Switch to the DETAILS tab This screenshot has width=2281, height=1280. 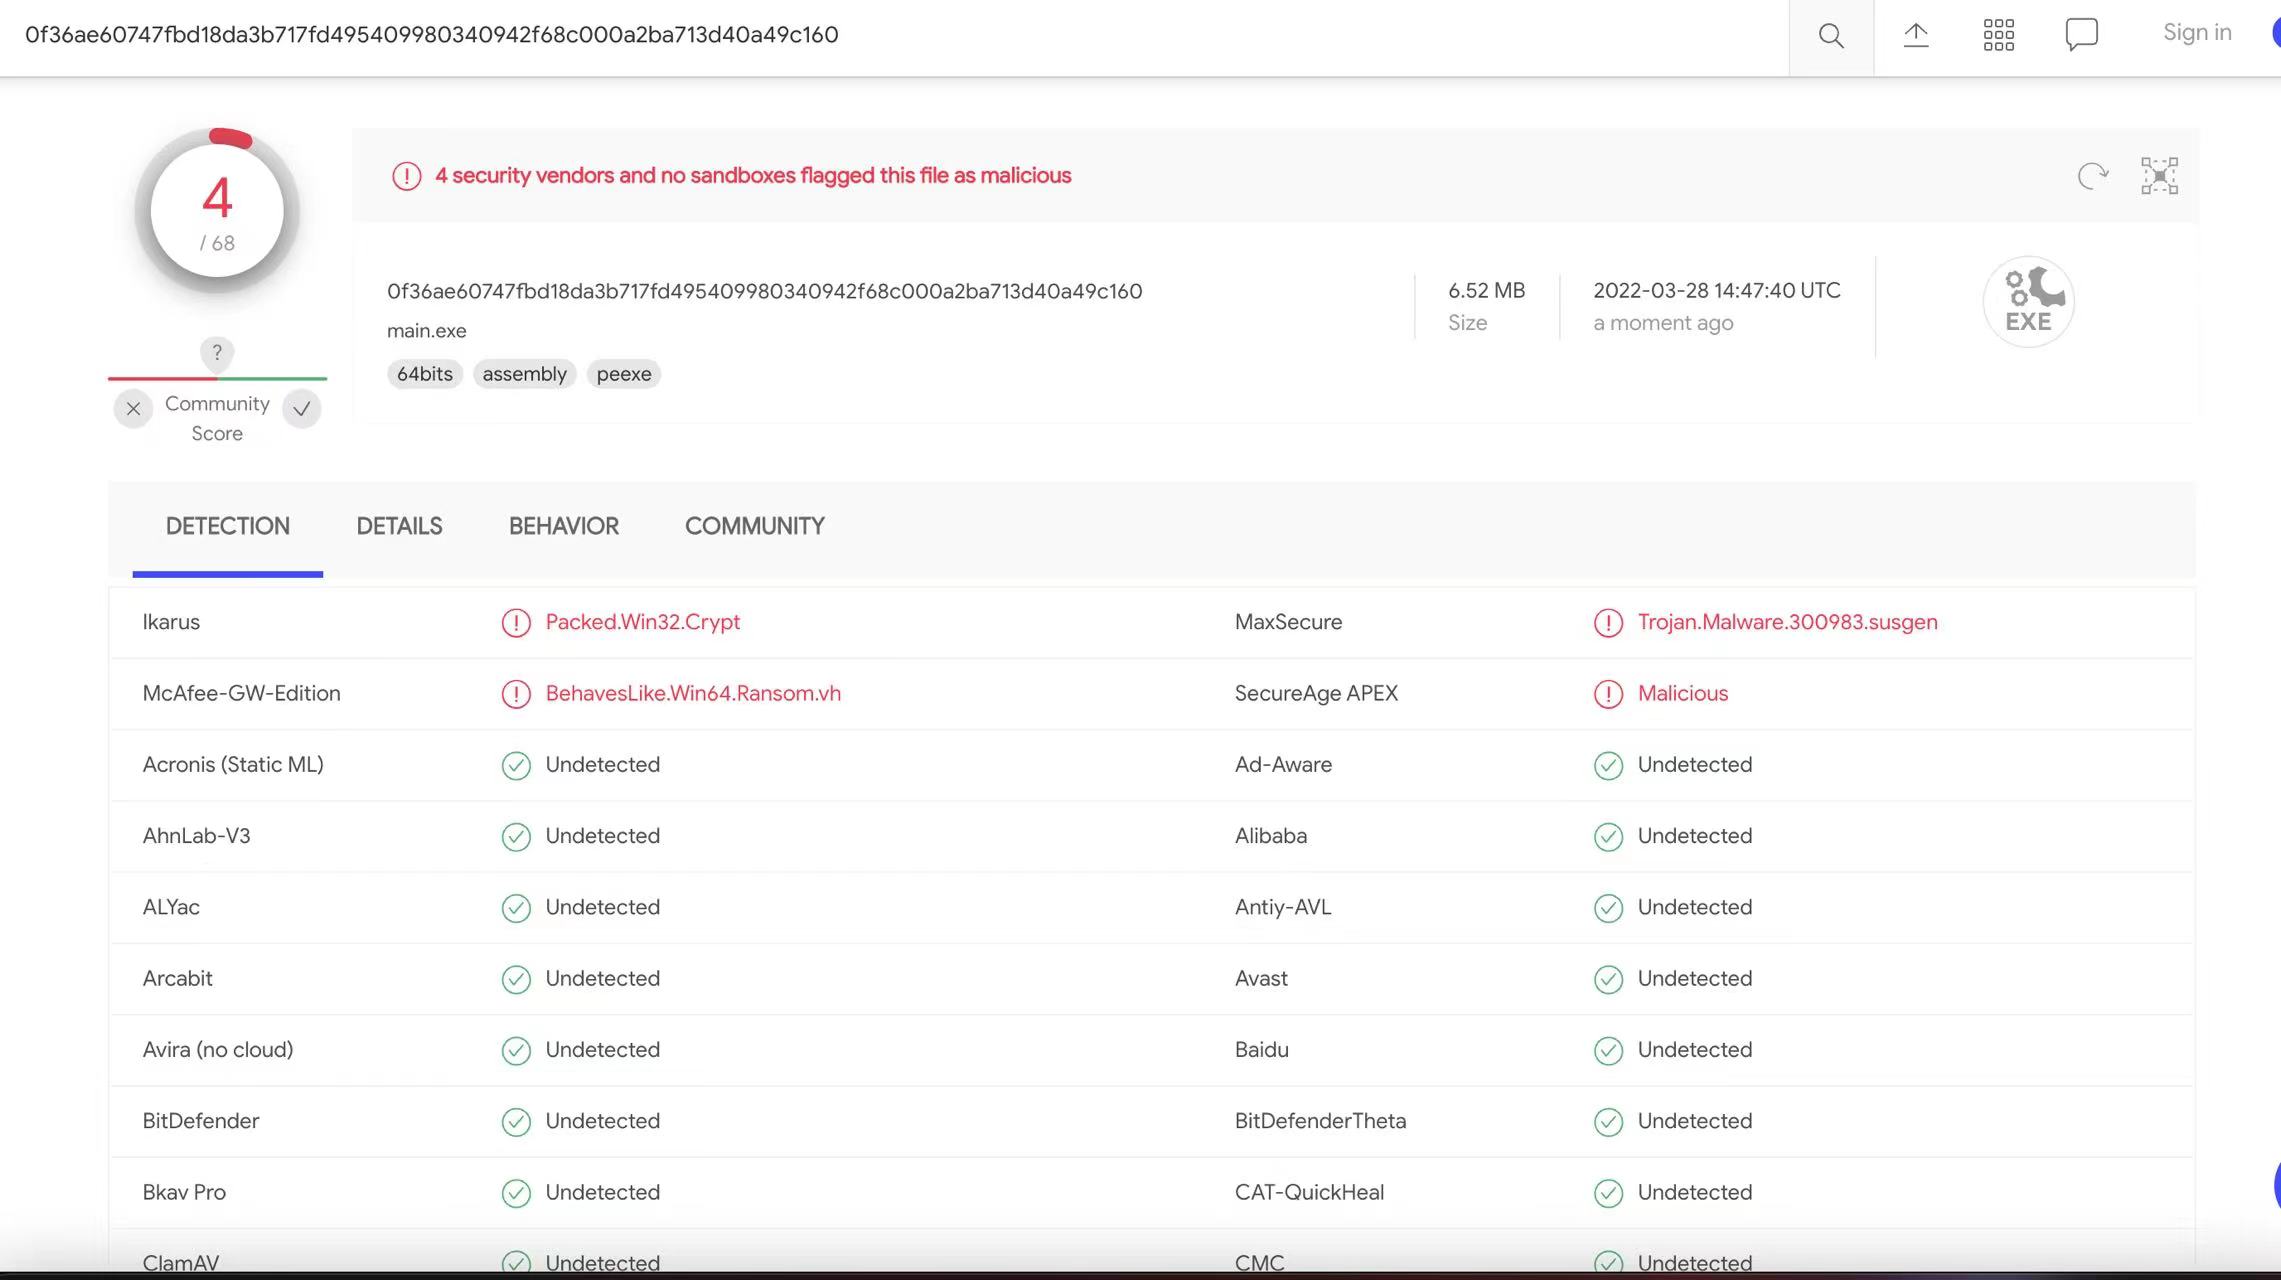[399, 527]
